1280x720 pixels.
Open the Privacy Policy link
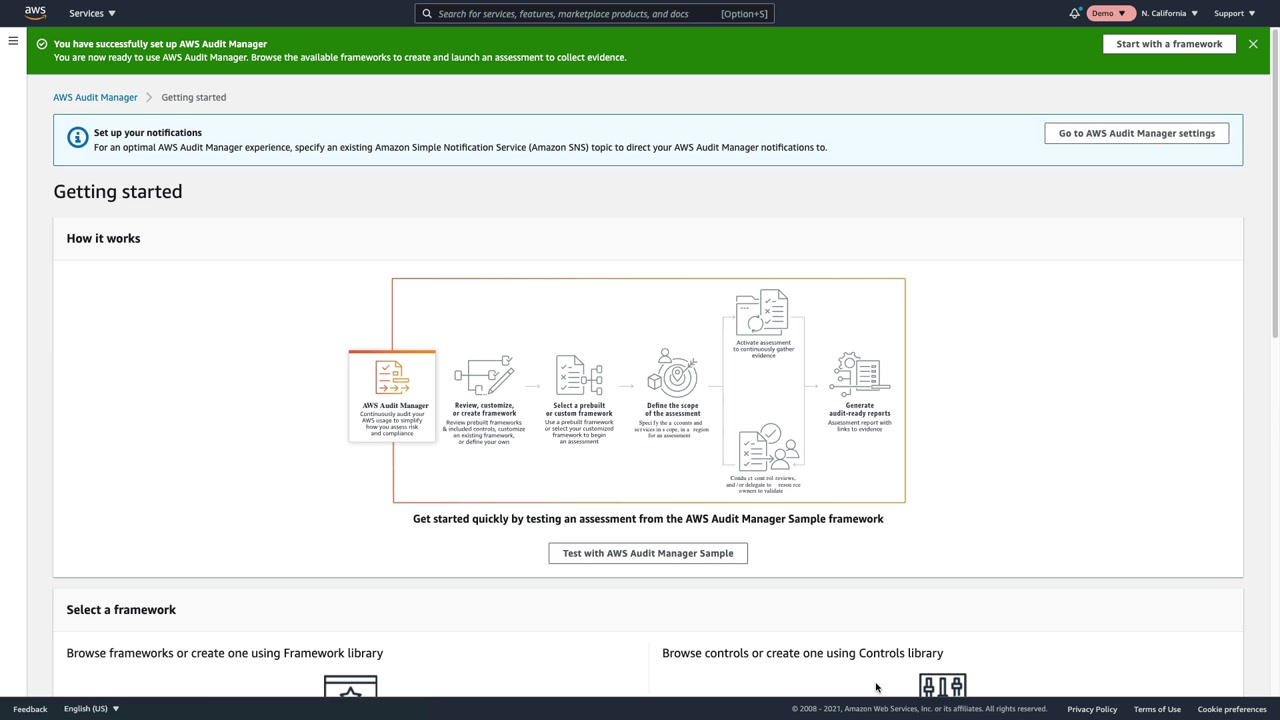coord(1092,709)
